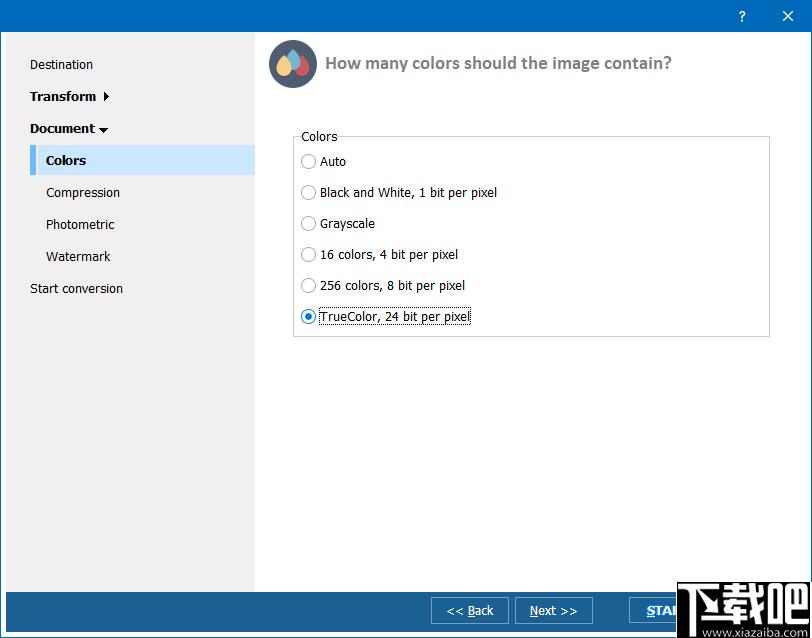Click the << Back button
Image resolution: width=812 pixels, height=638 pixels.
470,611
